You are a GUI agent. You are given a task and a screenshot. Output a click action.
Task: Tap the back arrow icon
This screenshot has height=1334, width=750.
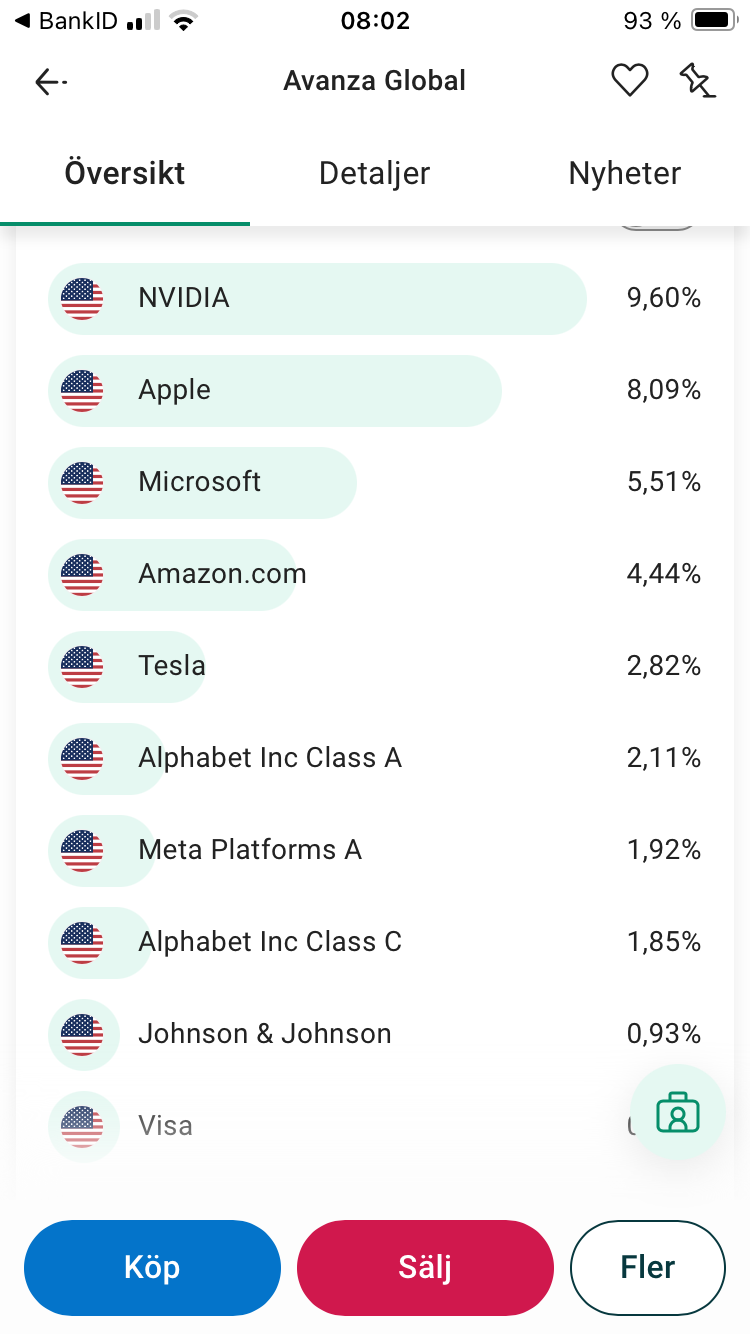(49, 82)
